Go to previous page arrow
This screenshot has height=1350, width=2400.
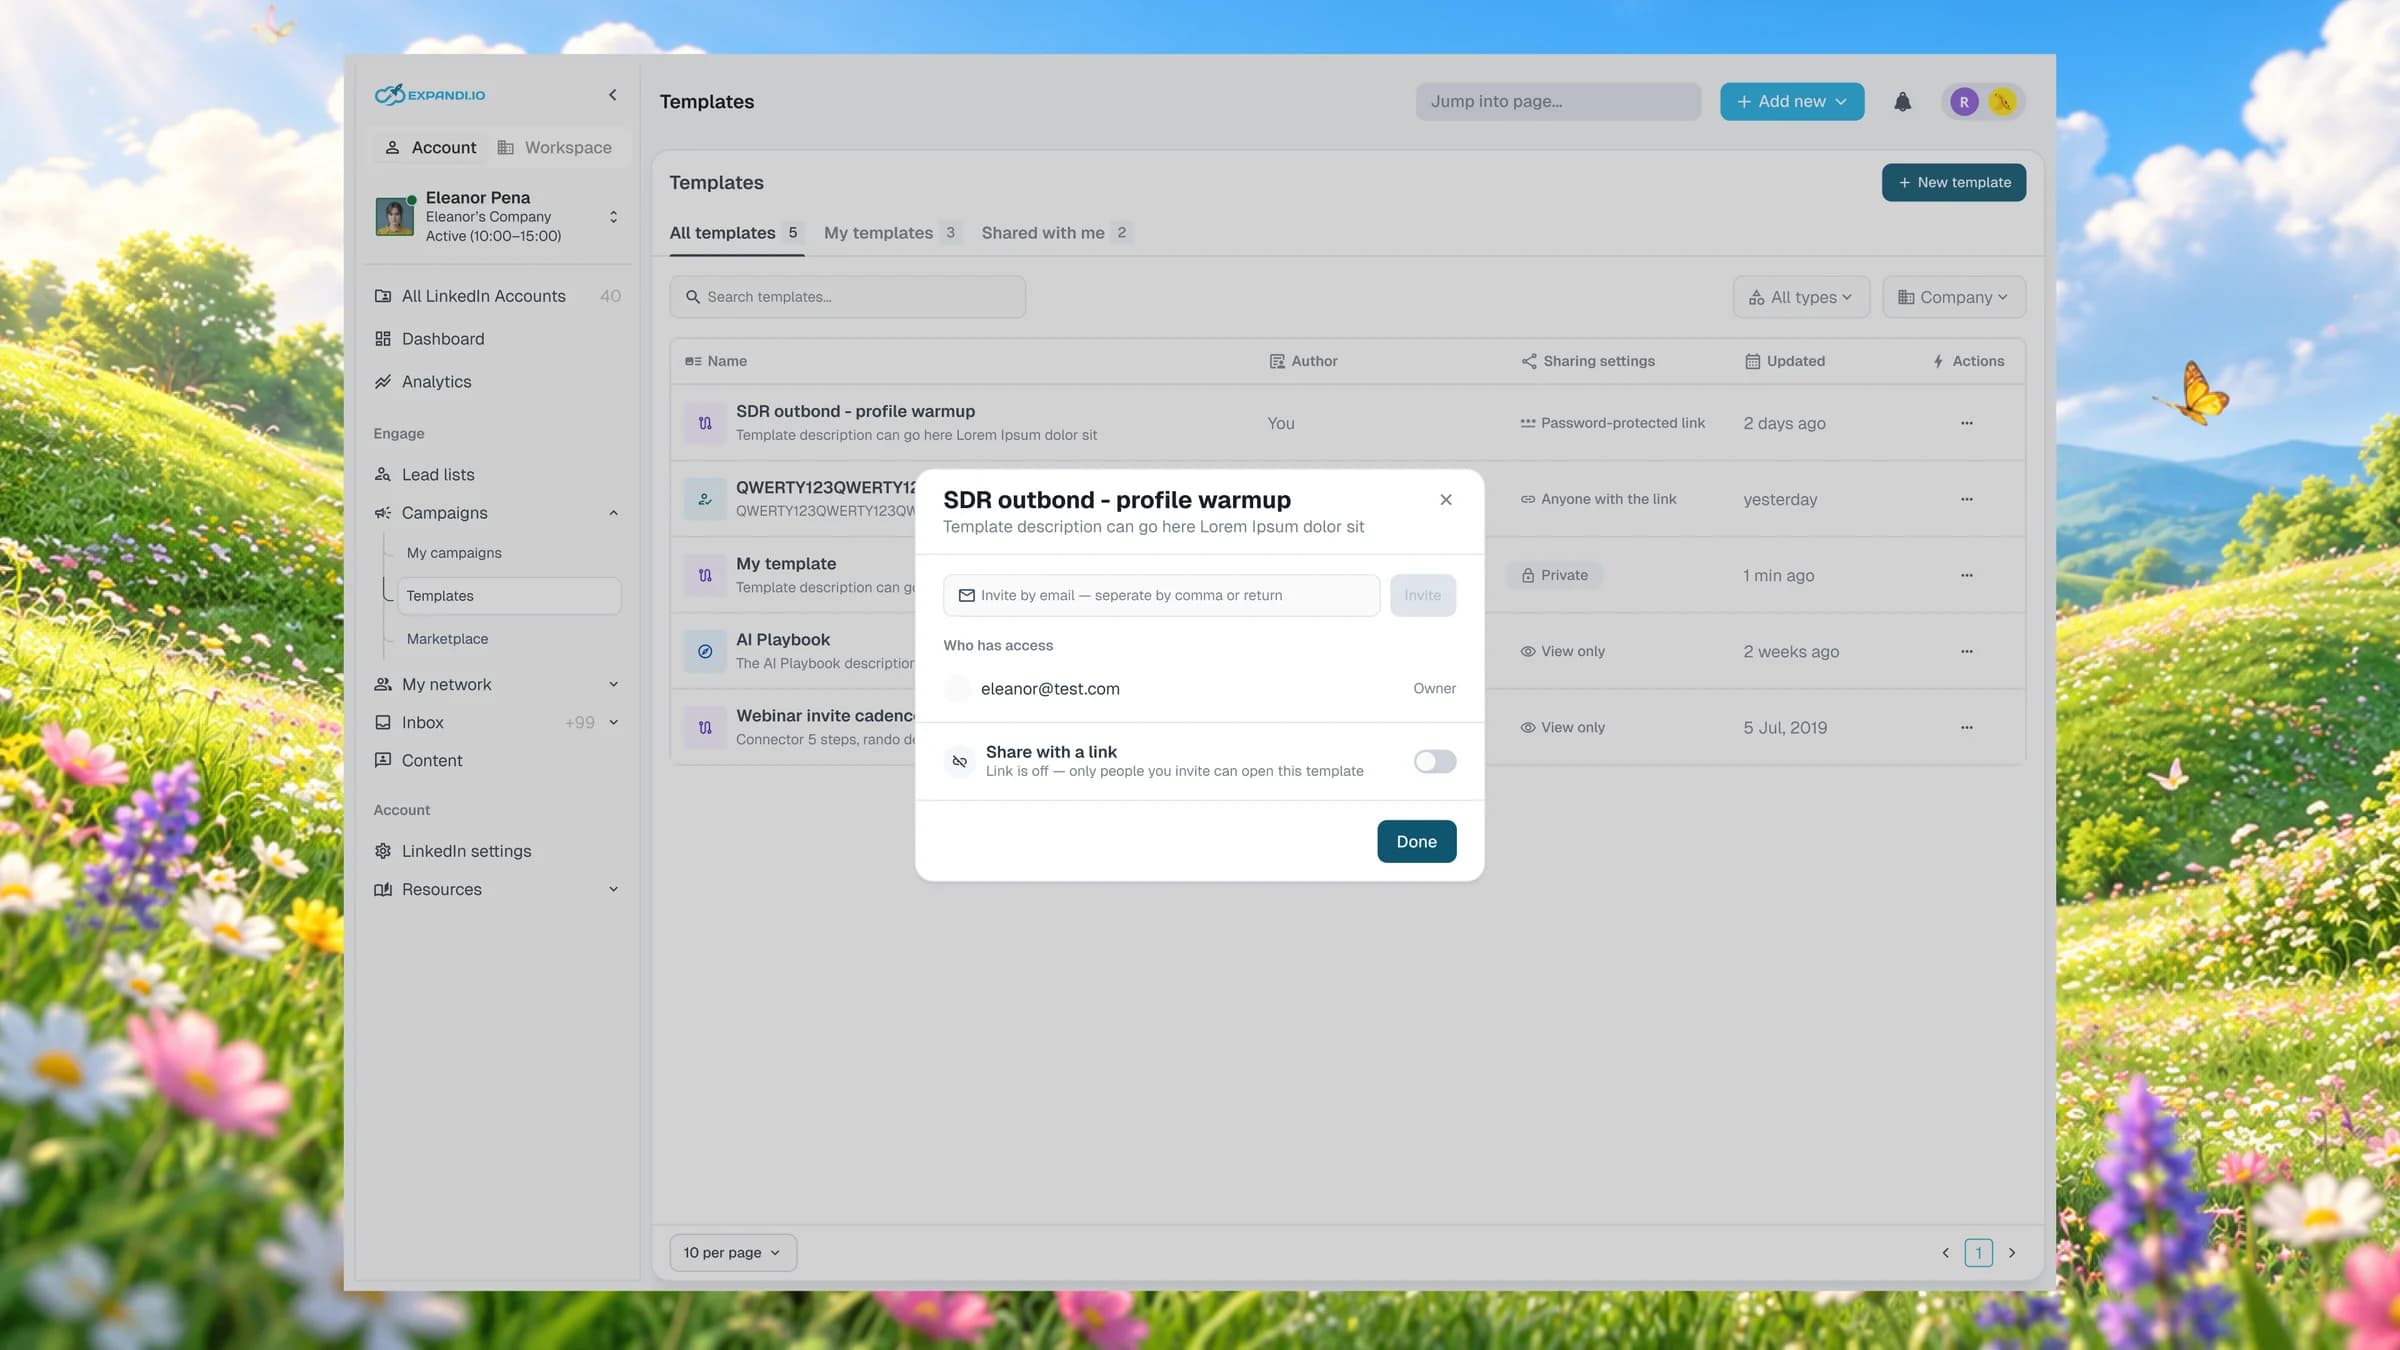(1945, 1252)
